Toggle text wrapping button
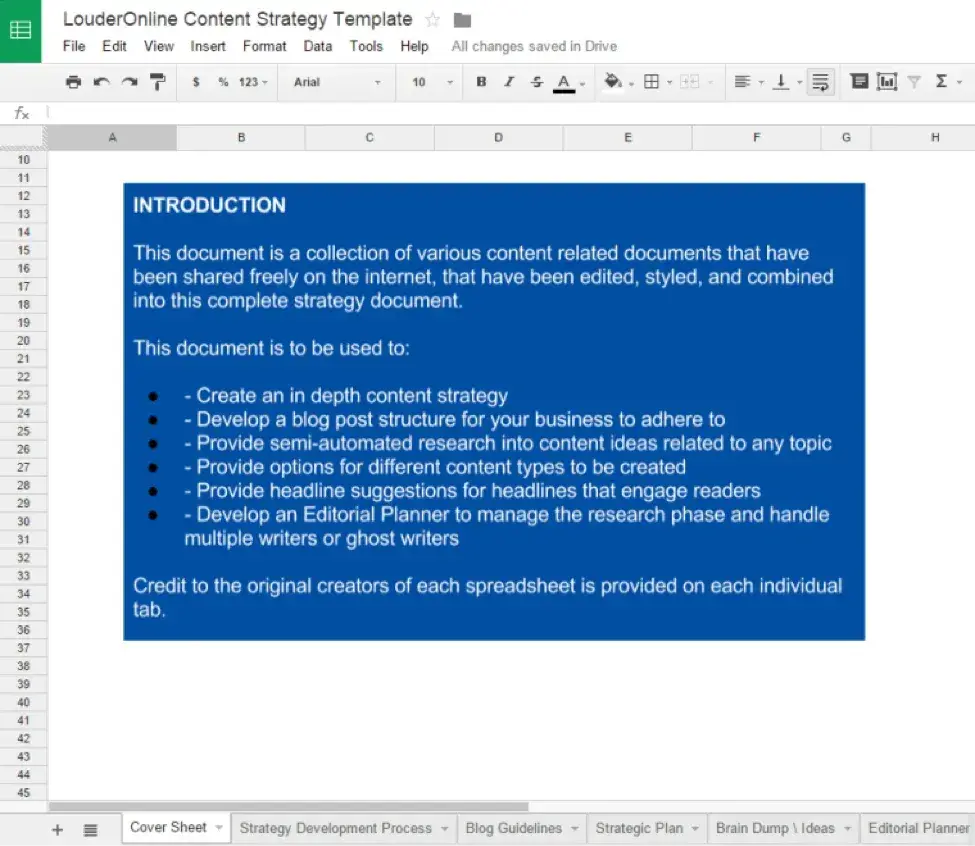 click(x=820, y=82)
